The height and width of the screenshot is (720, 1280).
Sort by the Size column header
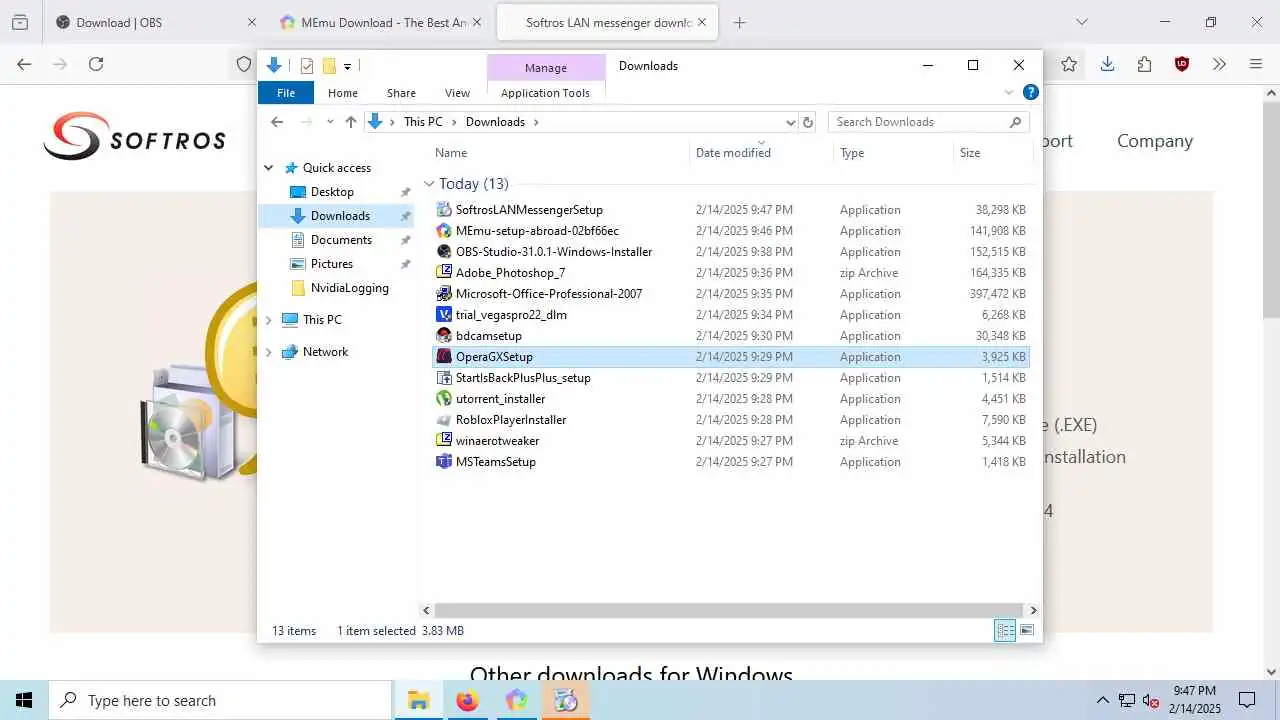970,153
